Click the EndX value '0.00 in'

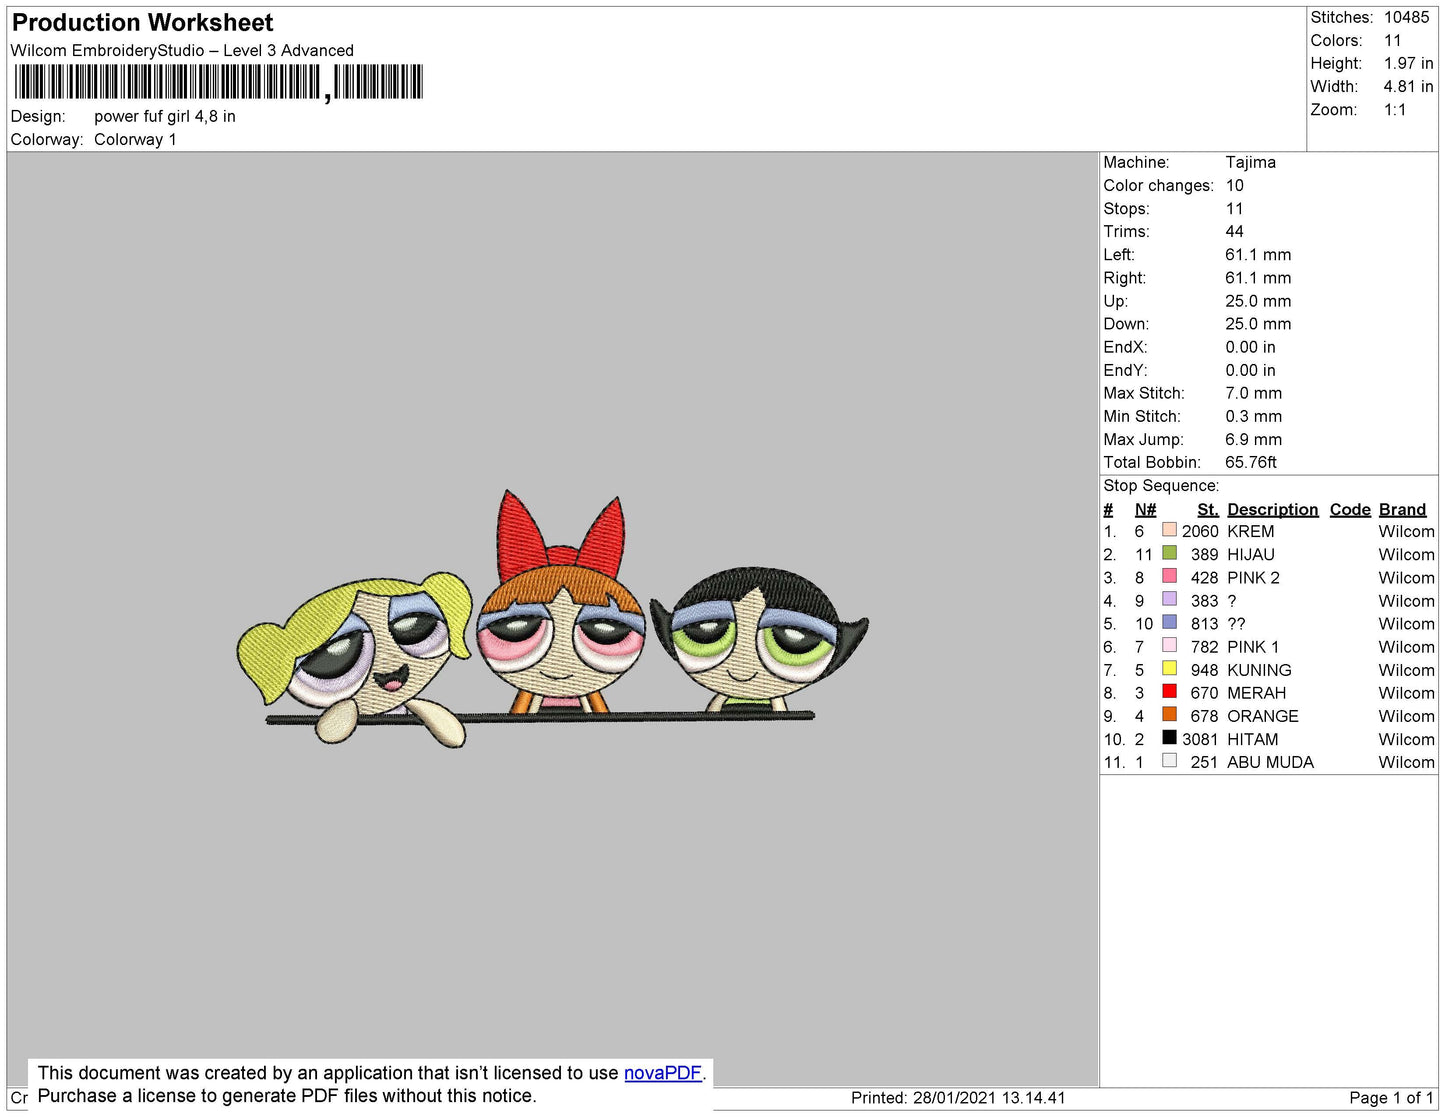(1250, 348)
